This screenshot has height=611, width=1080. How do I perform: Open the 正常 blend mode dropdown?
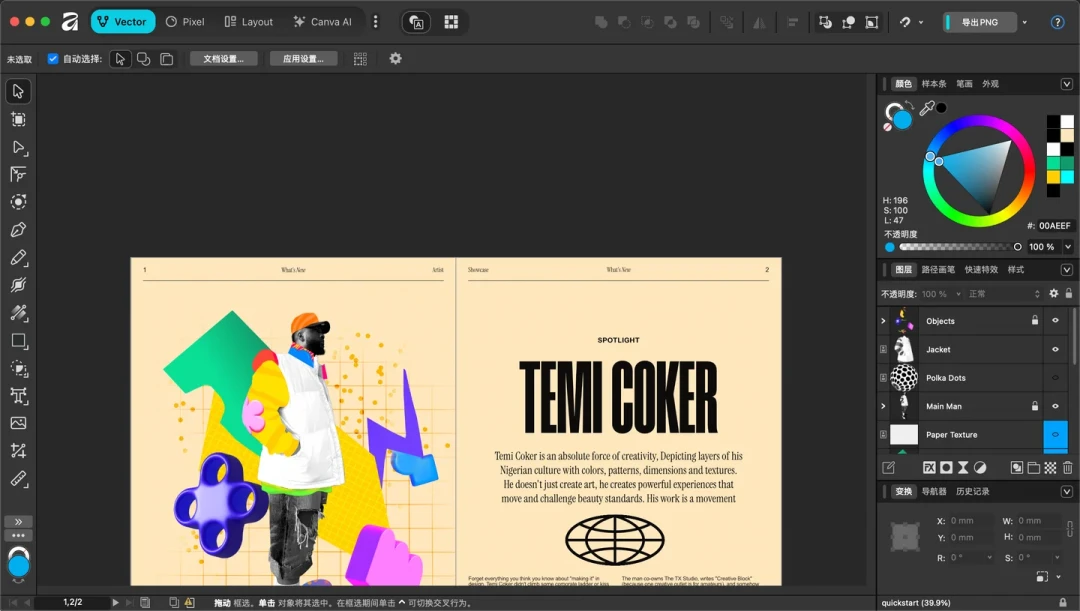(1004, 294)
